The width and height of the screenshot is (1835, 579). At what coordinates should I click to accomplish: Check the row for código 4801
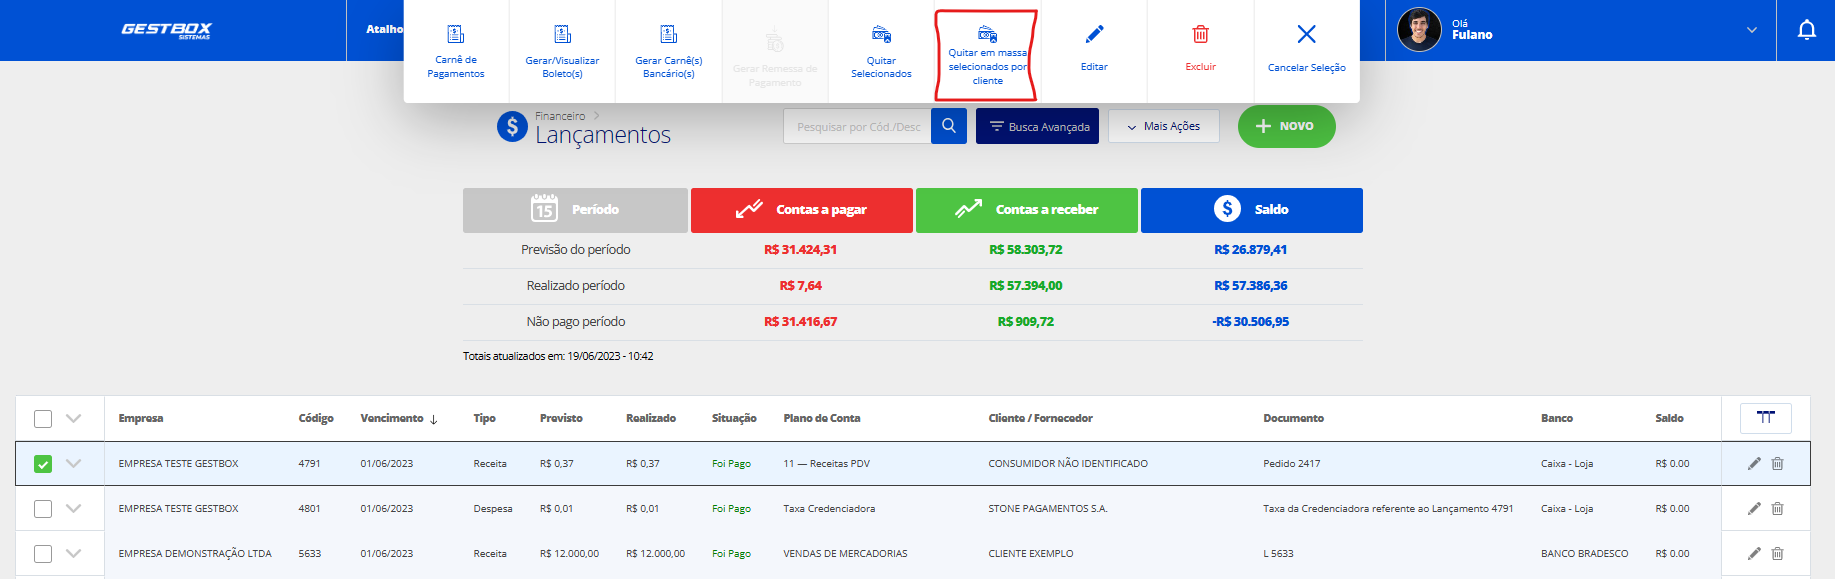coord(43,509)
